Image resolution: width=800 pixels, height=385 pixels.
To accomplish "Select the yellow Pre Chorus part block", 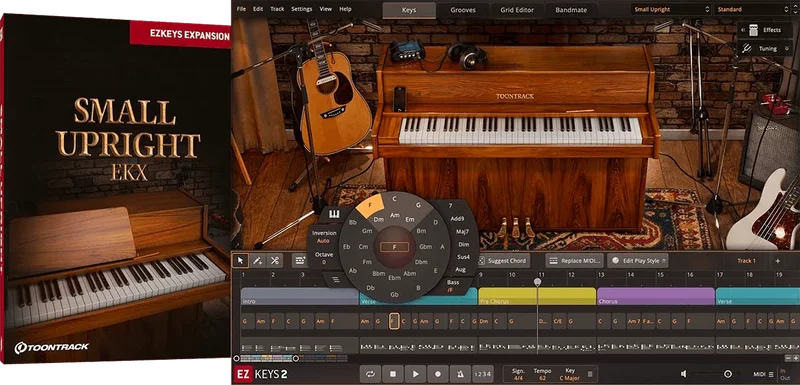I will 537,296.
